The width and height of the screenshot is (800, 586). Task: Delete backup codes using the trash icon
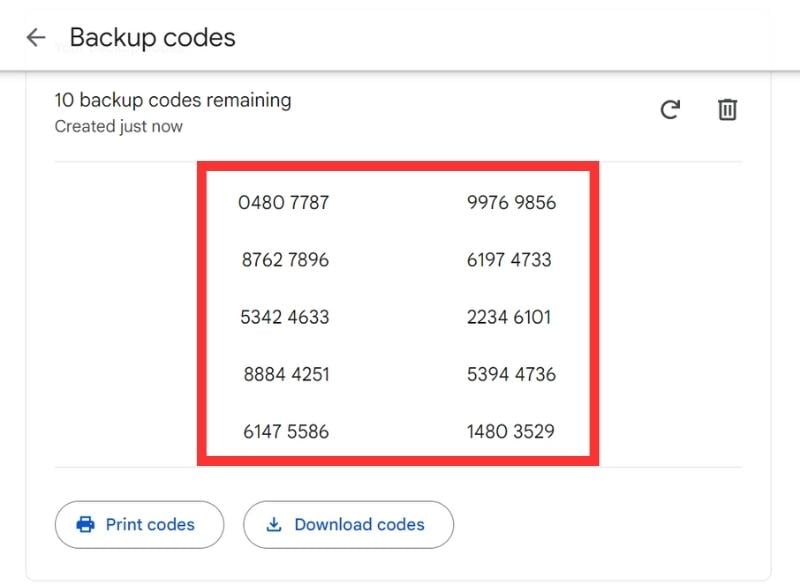click(728, 109)
